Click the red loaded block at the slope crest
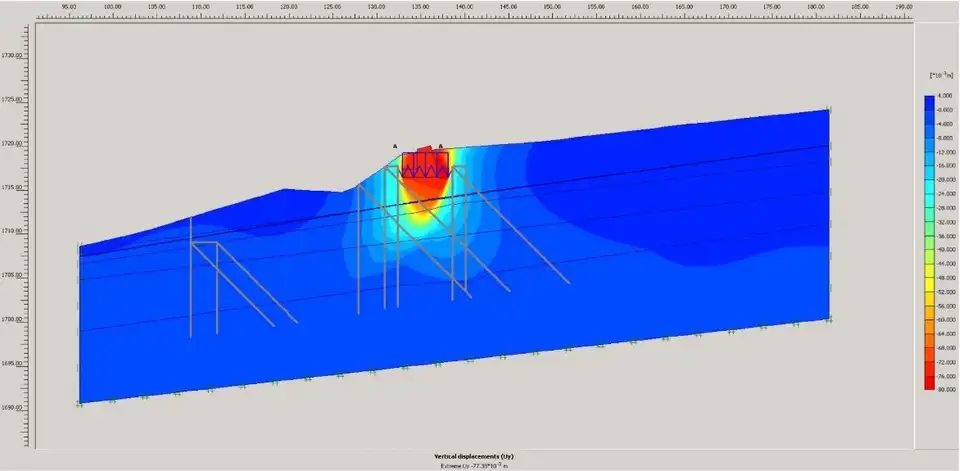Image resolution: width=960 pixels, height=471 pixels. point(425,164)
